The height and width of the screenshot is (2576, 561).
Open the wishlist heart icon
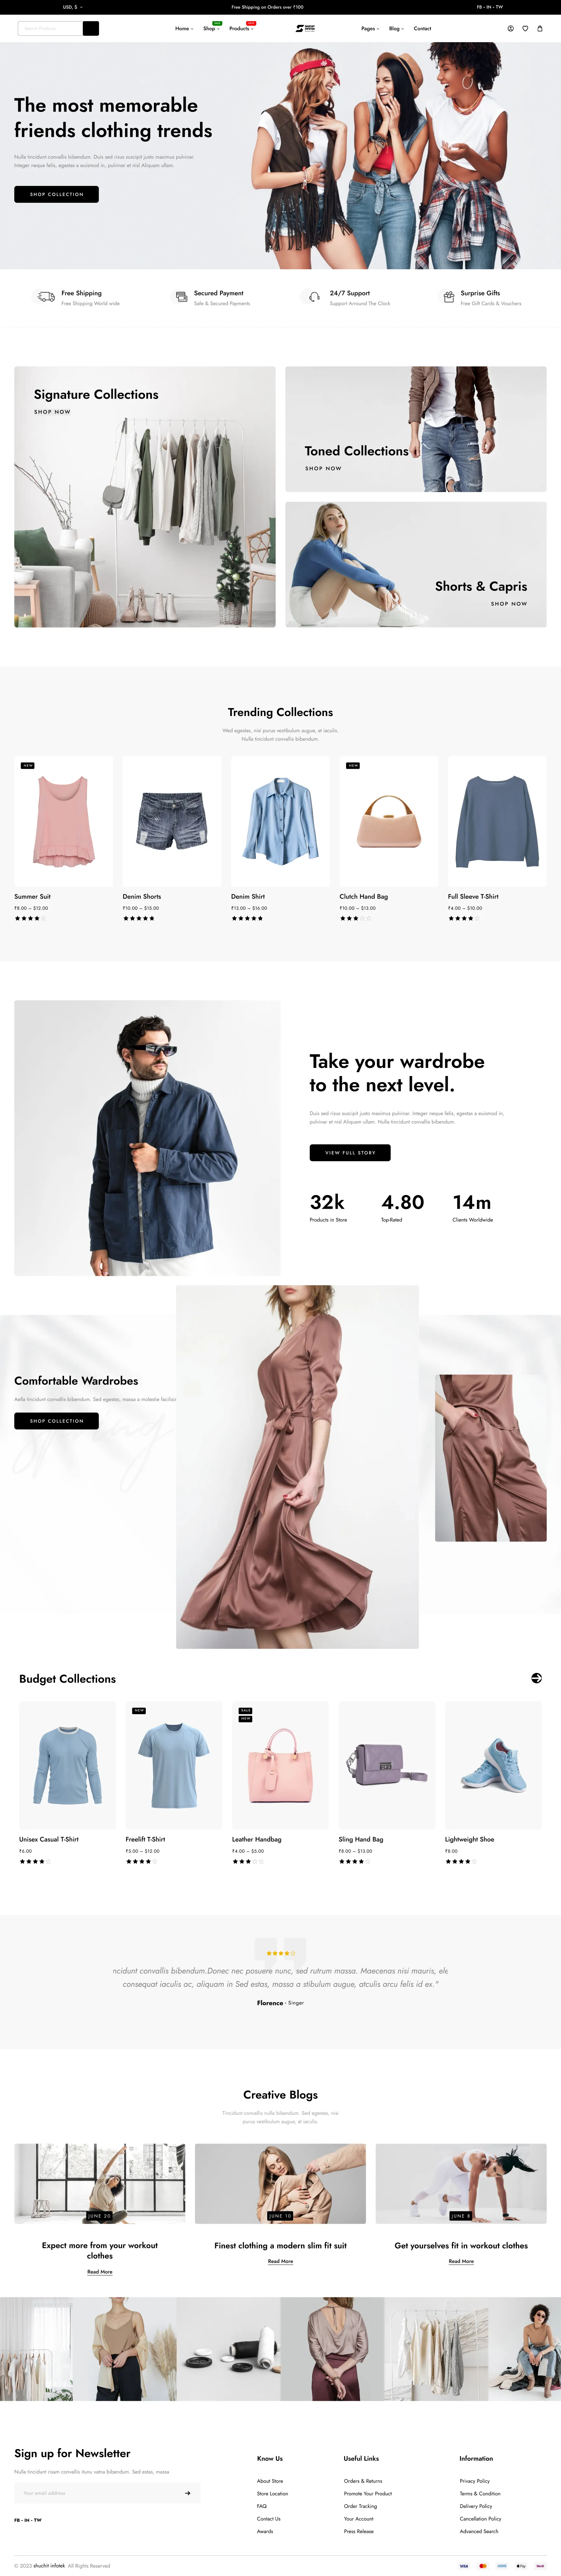click(x=525, y=28)
